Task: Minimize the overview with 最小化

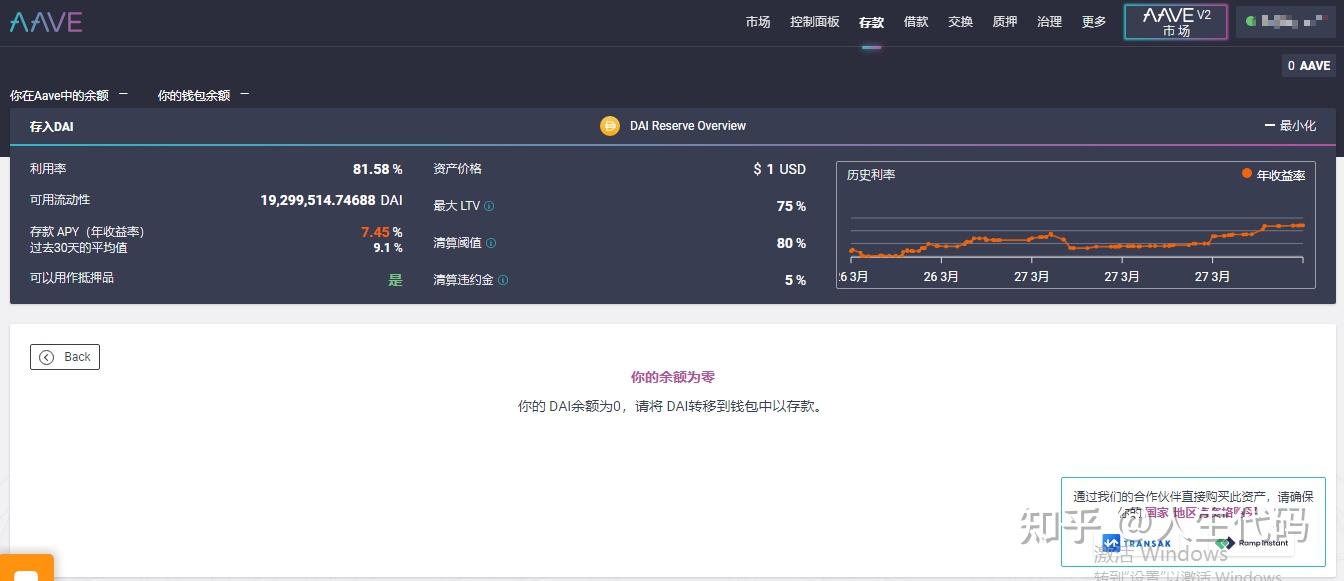Action: point(1290,126)
